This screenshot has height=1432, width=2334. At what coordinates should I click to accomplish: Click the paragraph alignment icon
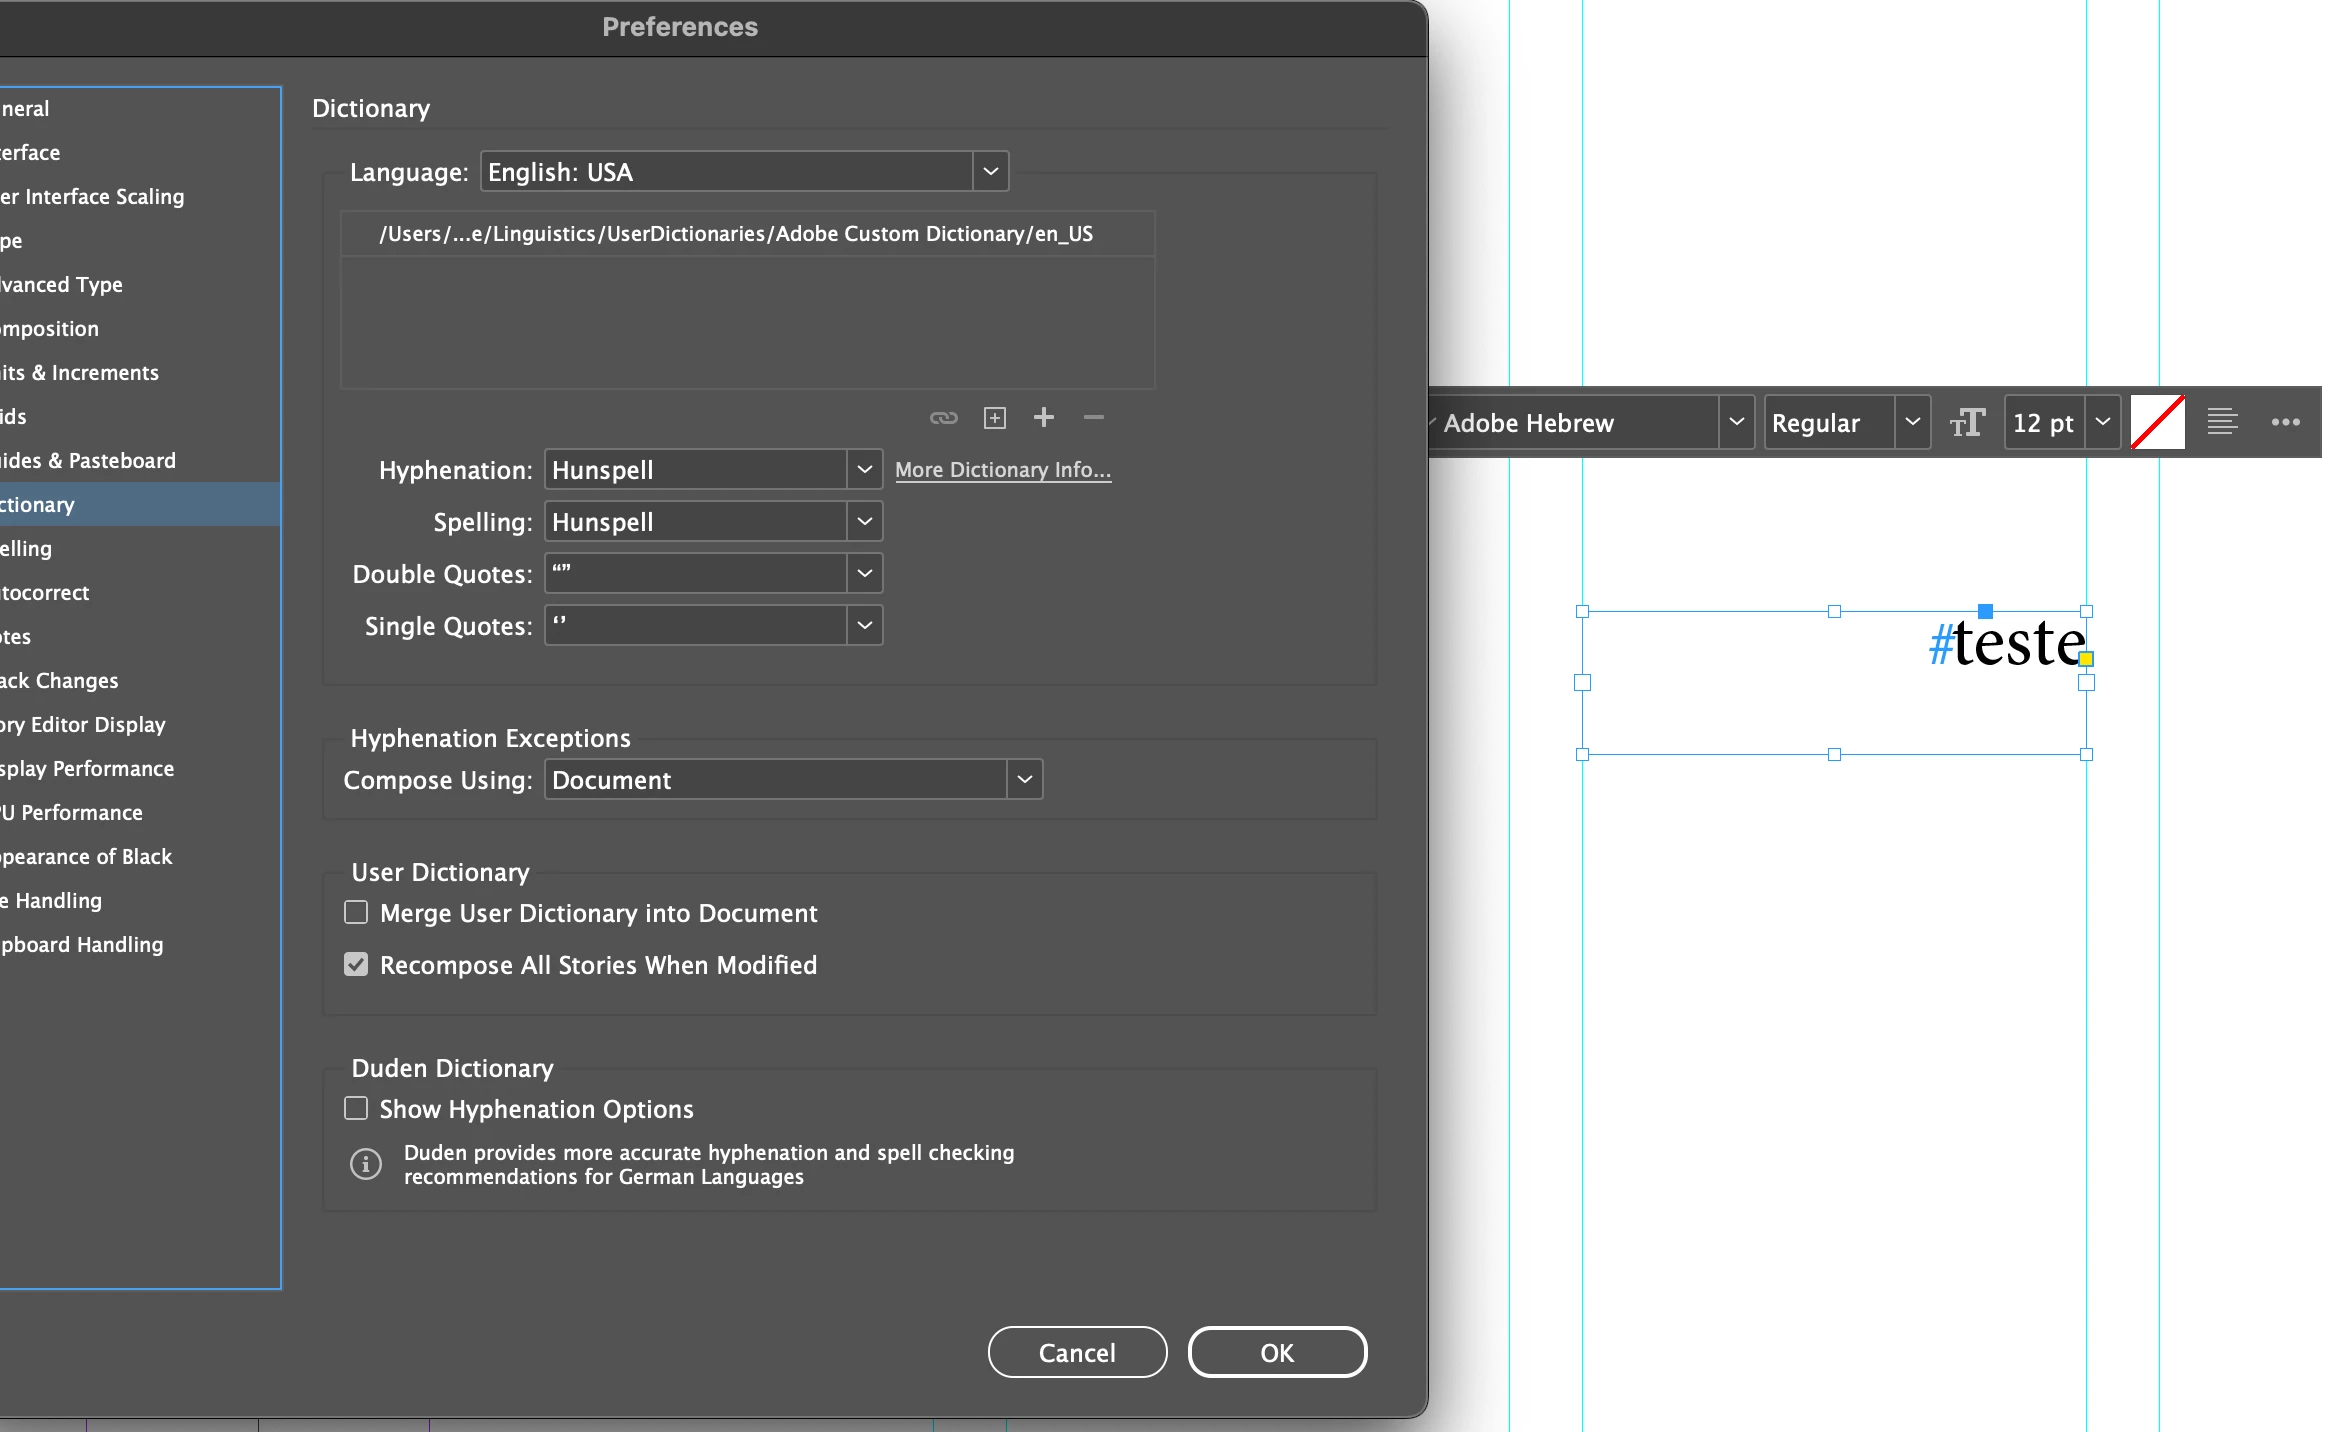(x=2221, y=422)
